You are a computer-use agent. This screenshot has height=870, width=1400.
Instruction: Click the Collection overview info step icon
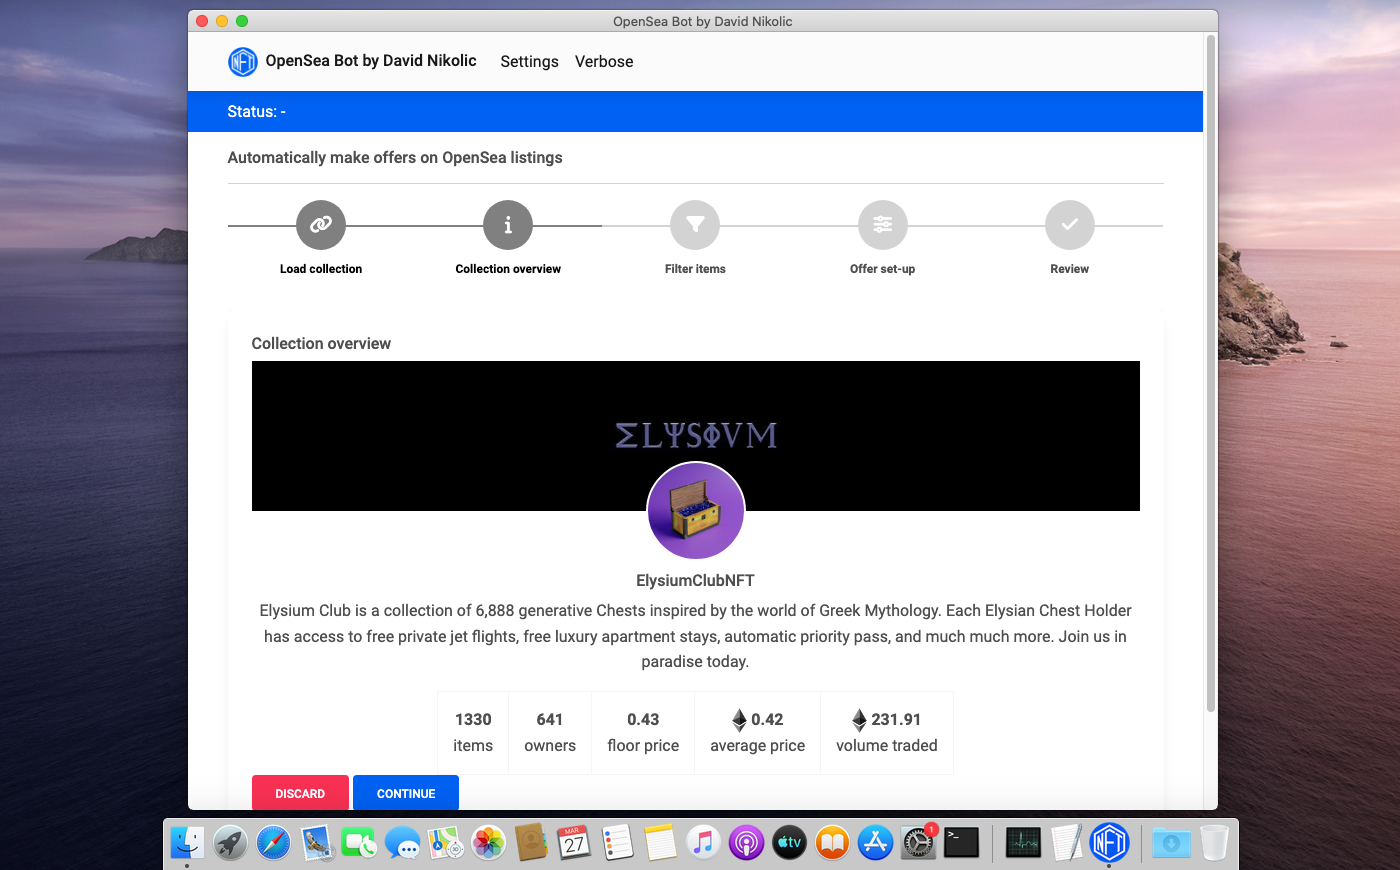(x=508, y=225)
